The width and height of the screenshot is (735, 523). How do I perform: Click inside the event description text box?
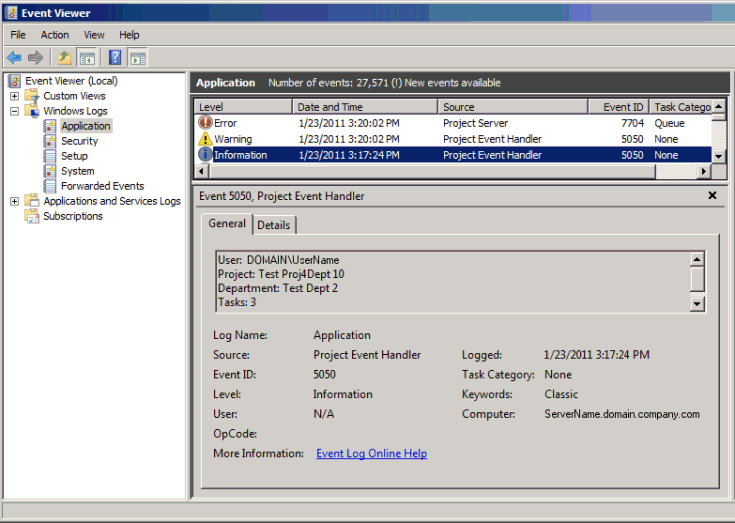(453, 281)
